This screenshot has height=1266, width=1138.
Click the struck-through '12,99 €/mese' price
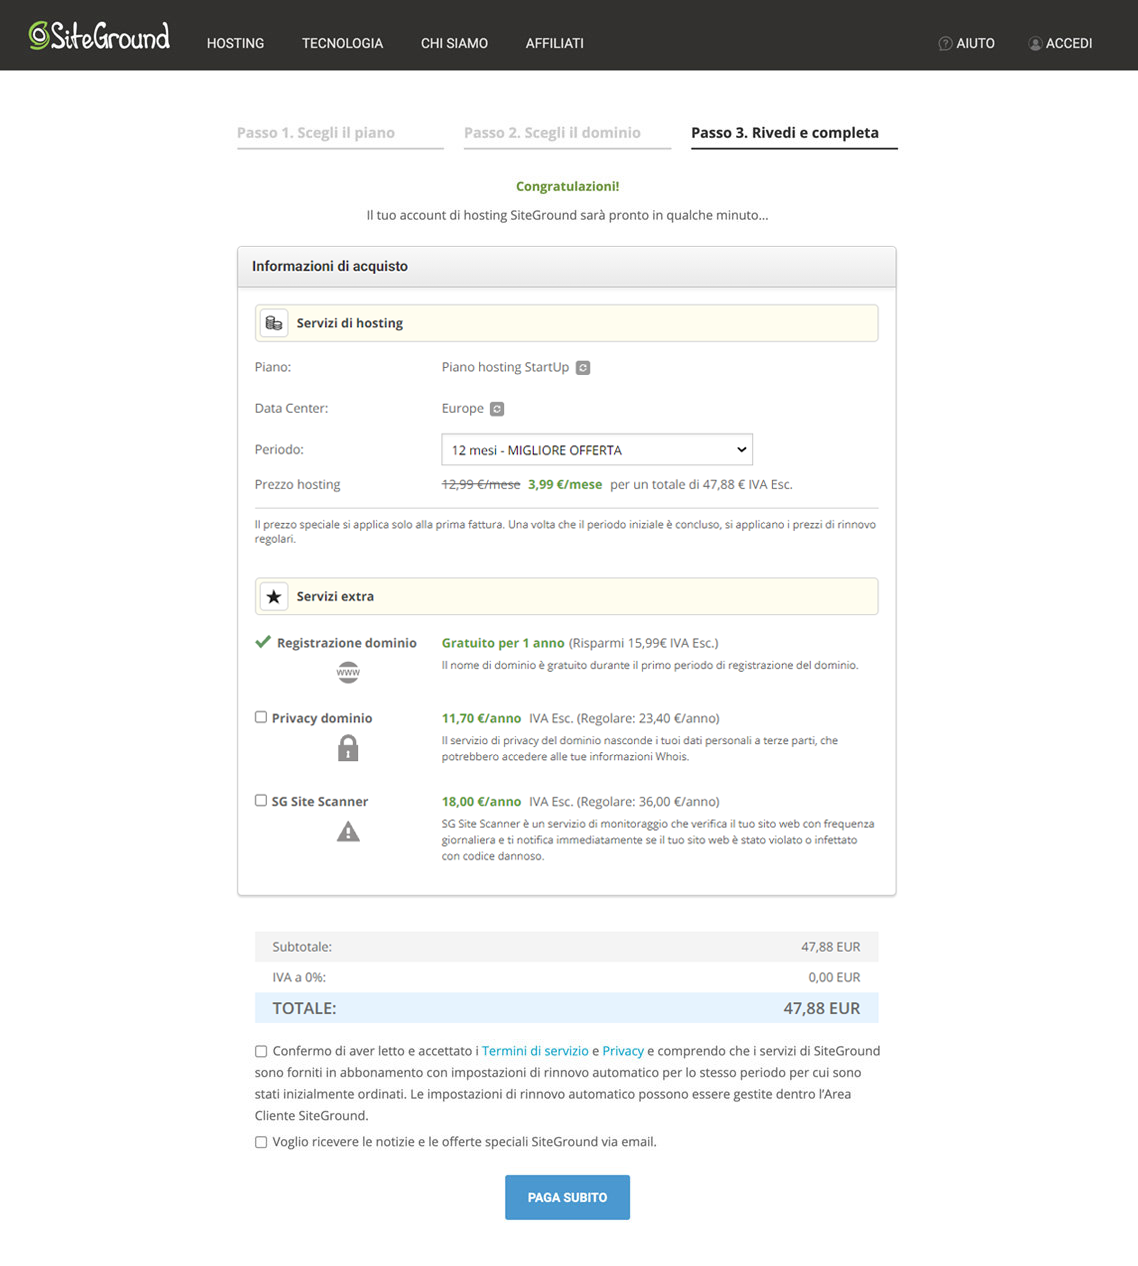click(x=481, y=484)
